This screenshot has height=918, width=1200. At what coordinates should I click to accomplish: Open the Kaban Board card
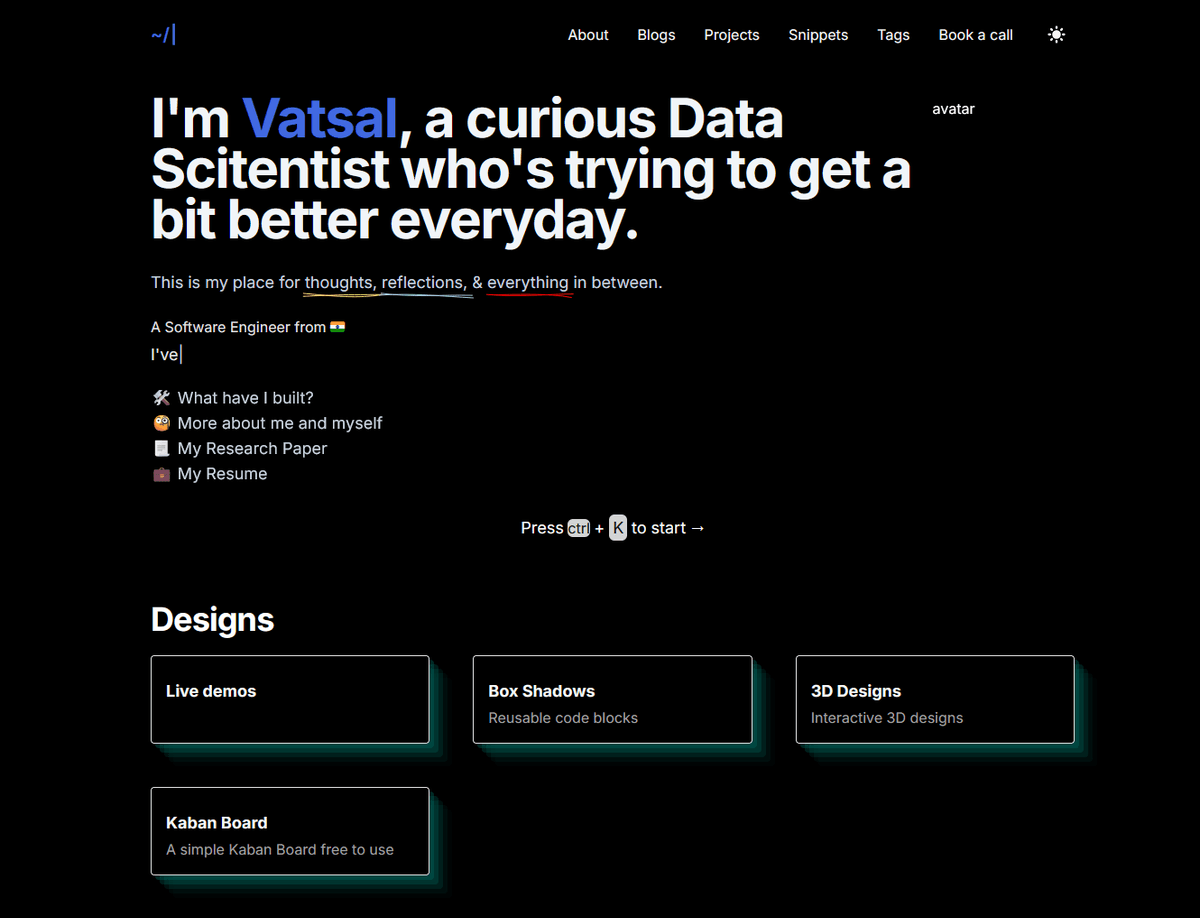click(290, 831)
